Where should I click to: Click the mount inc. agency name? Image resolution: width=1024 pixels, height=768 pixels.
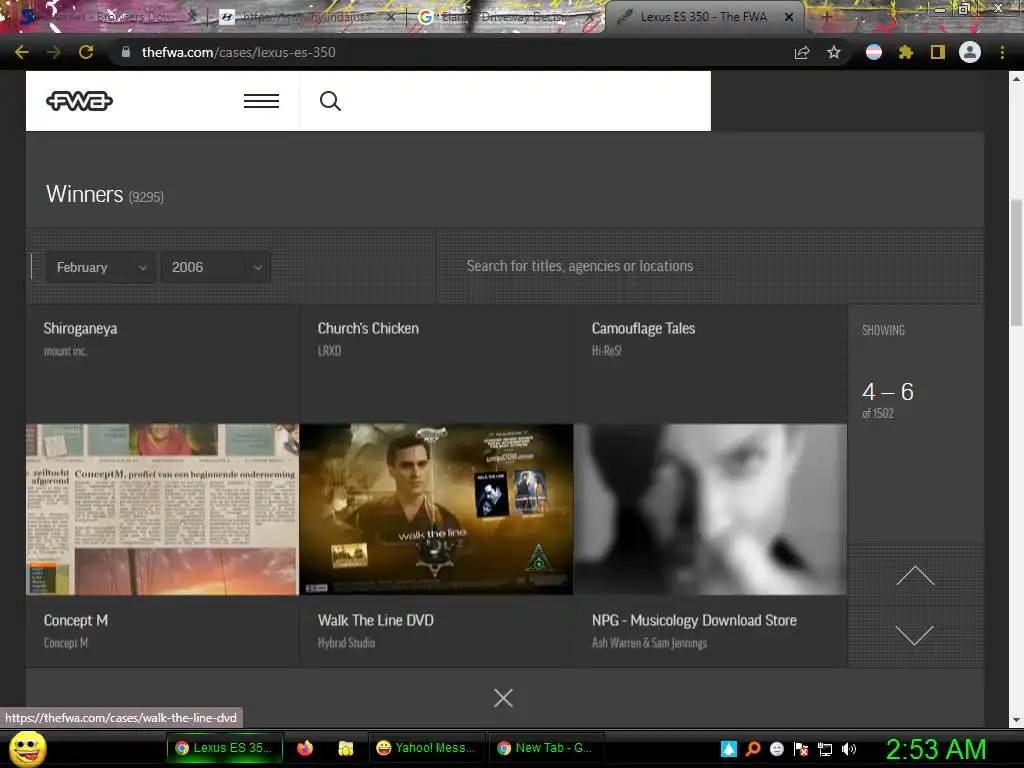pyautogui.click(x=65, y=351)
